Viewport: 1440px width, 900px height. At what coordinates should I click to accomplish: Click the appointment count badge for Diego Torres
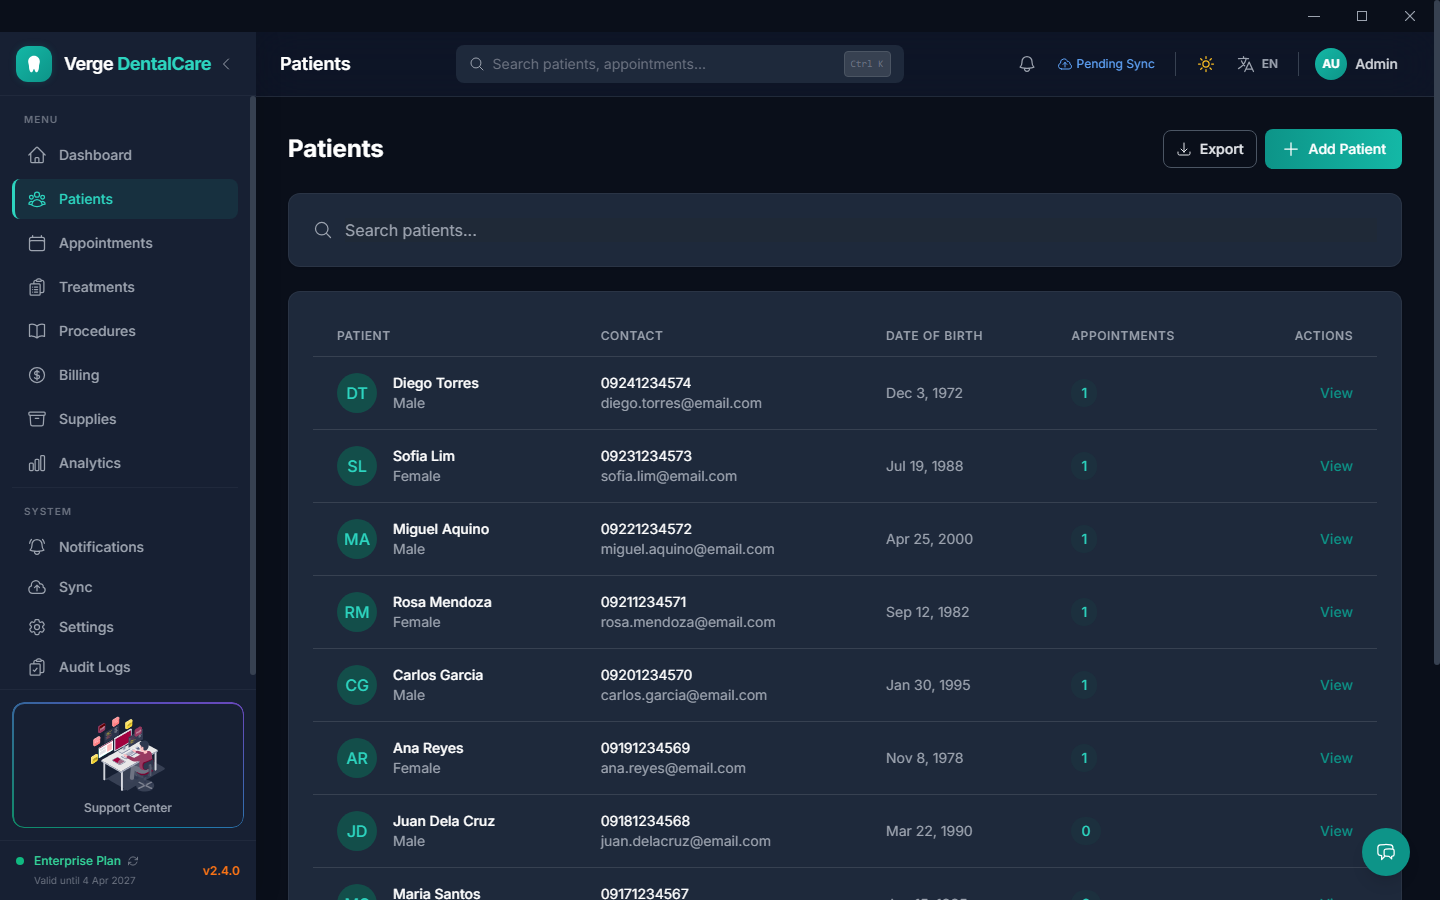pos(1084,393)
